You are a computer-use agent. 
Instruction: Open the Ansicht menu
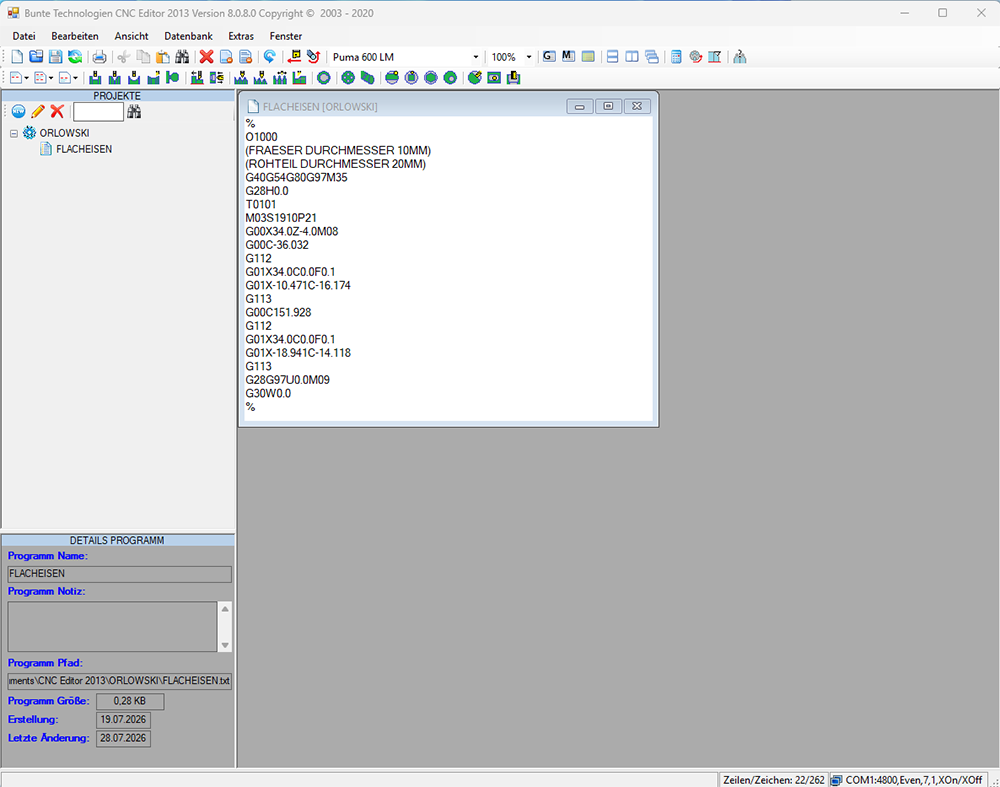tap(131, 36)
